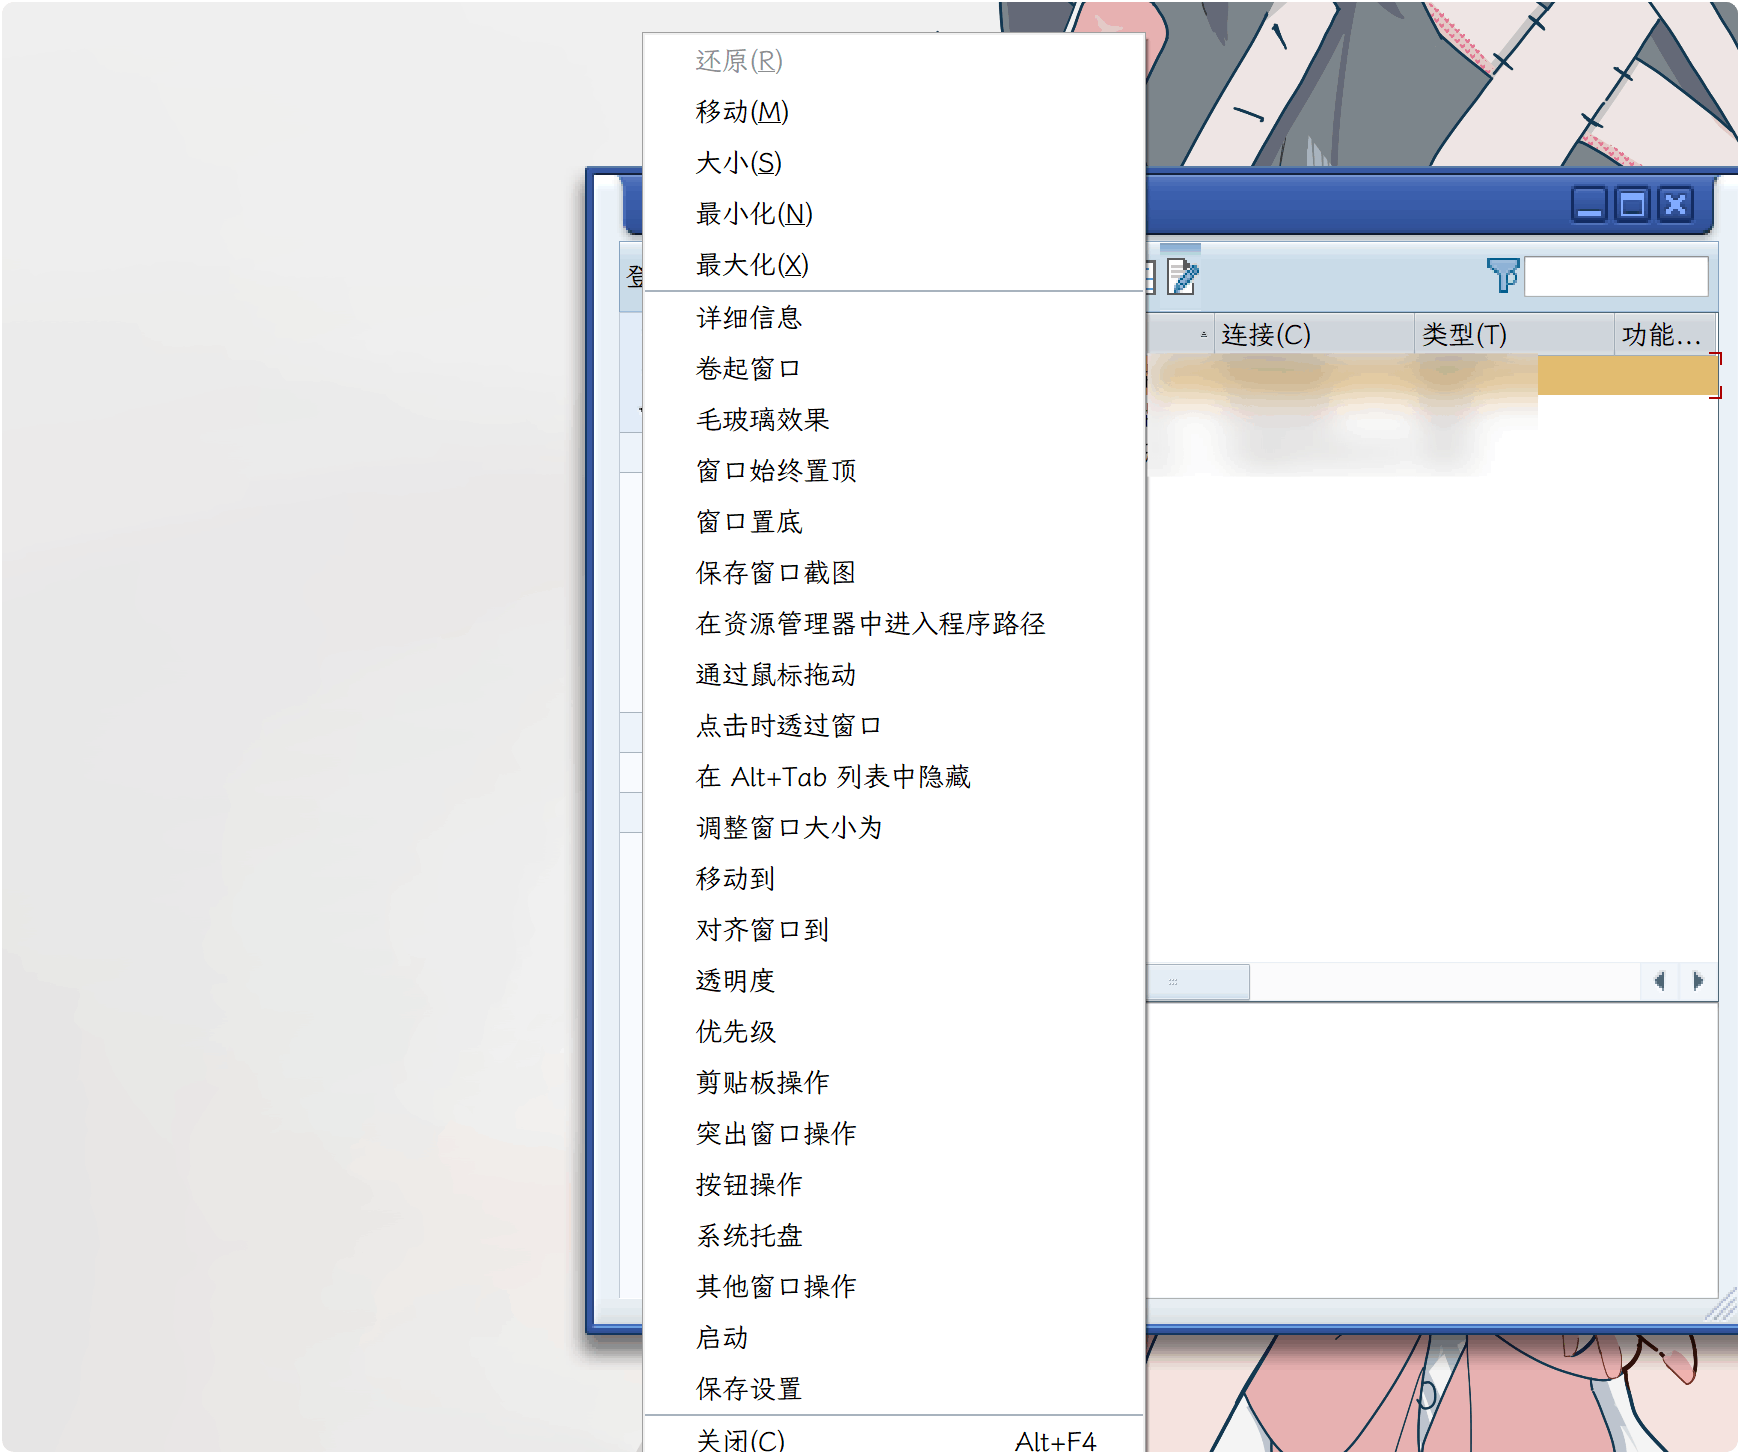This screenshot has width=1740, height=1454.
Task: Minimize the blue-framed window
Action: pos(1589,205)
